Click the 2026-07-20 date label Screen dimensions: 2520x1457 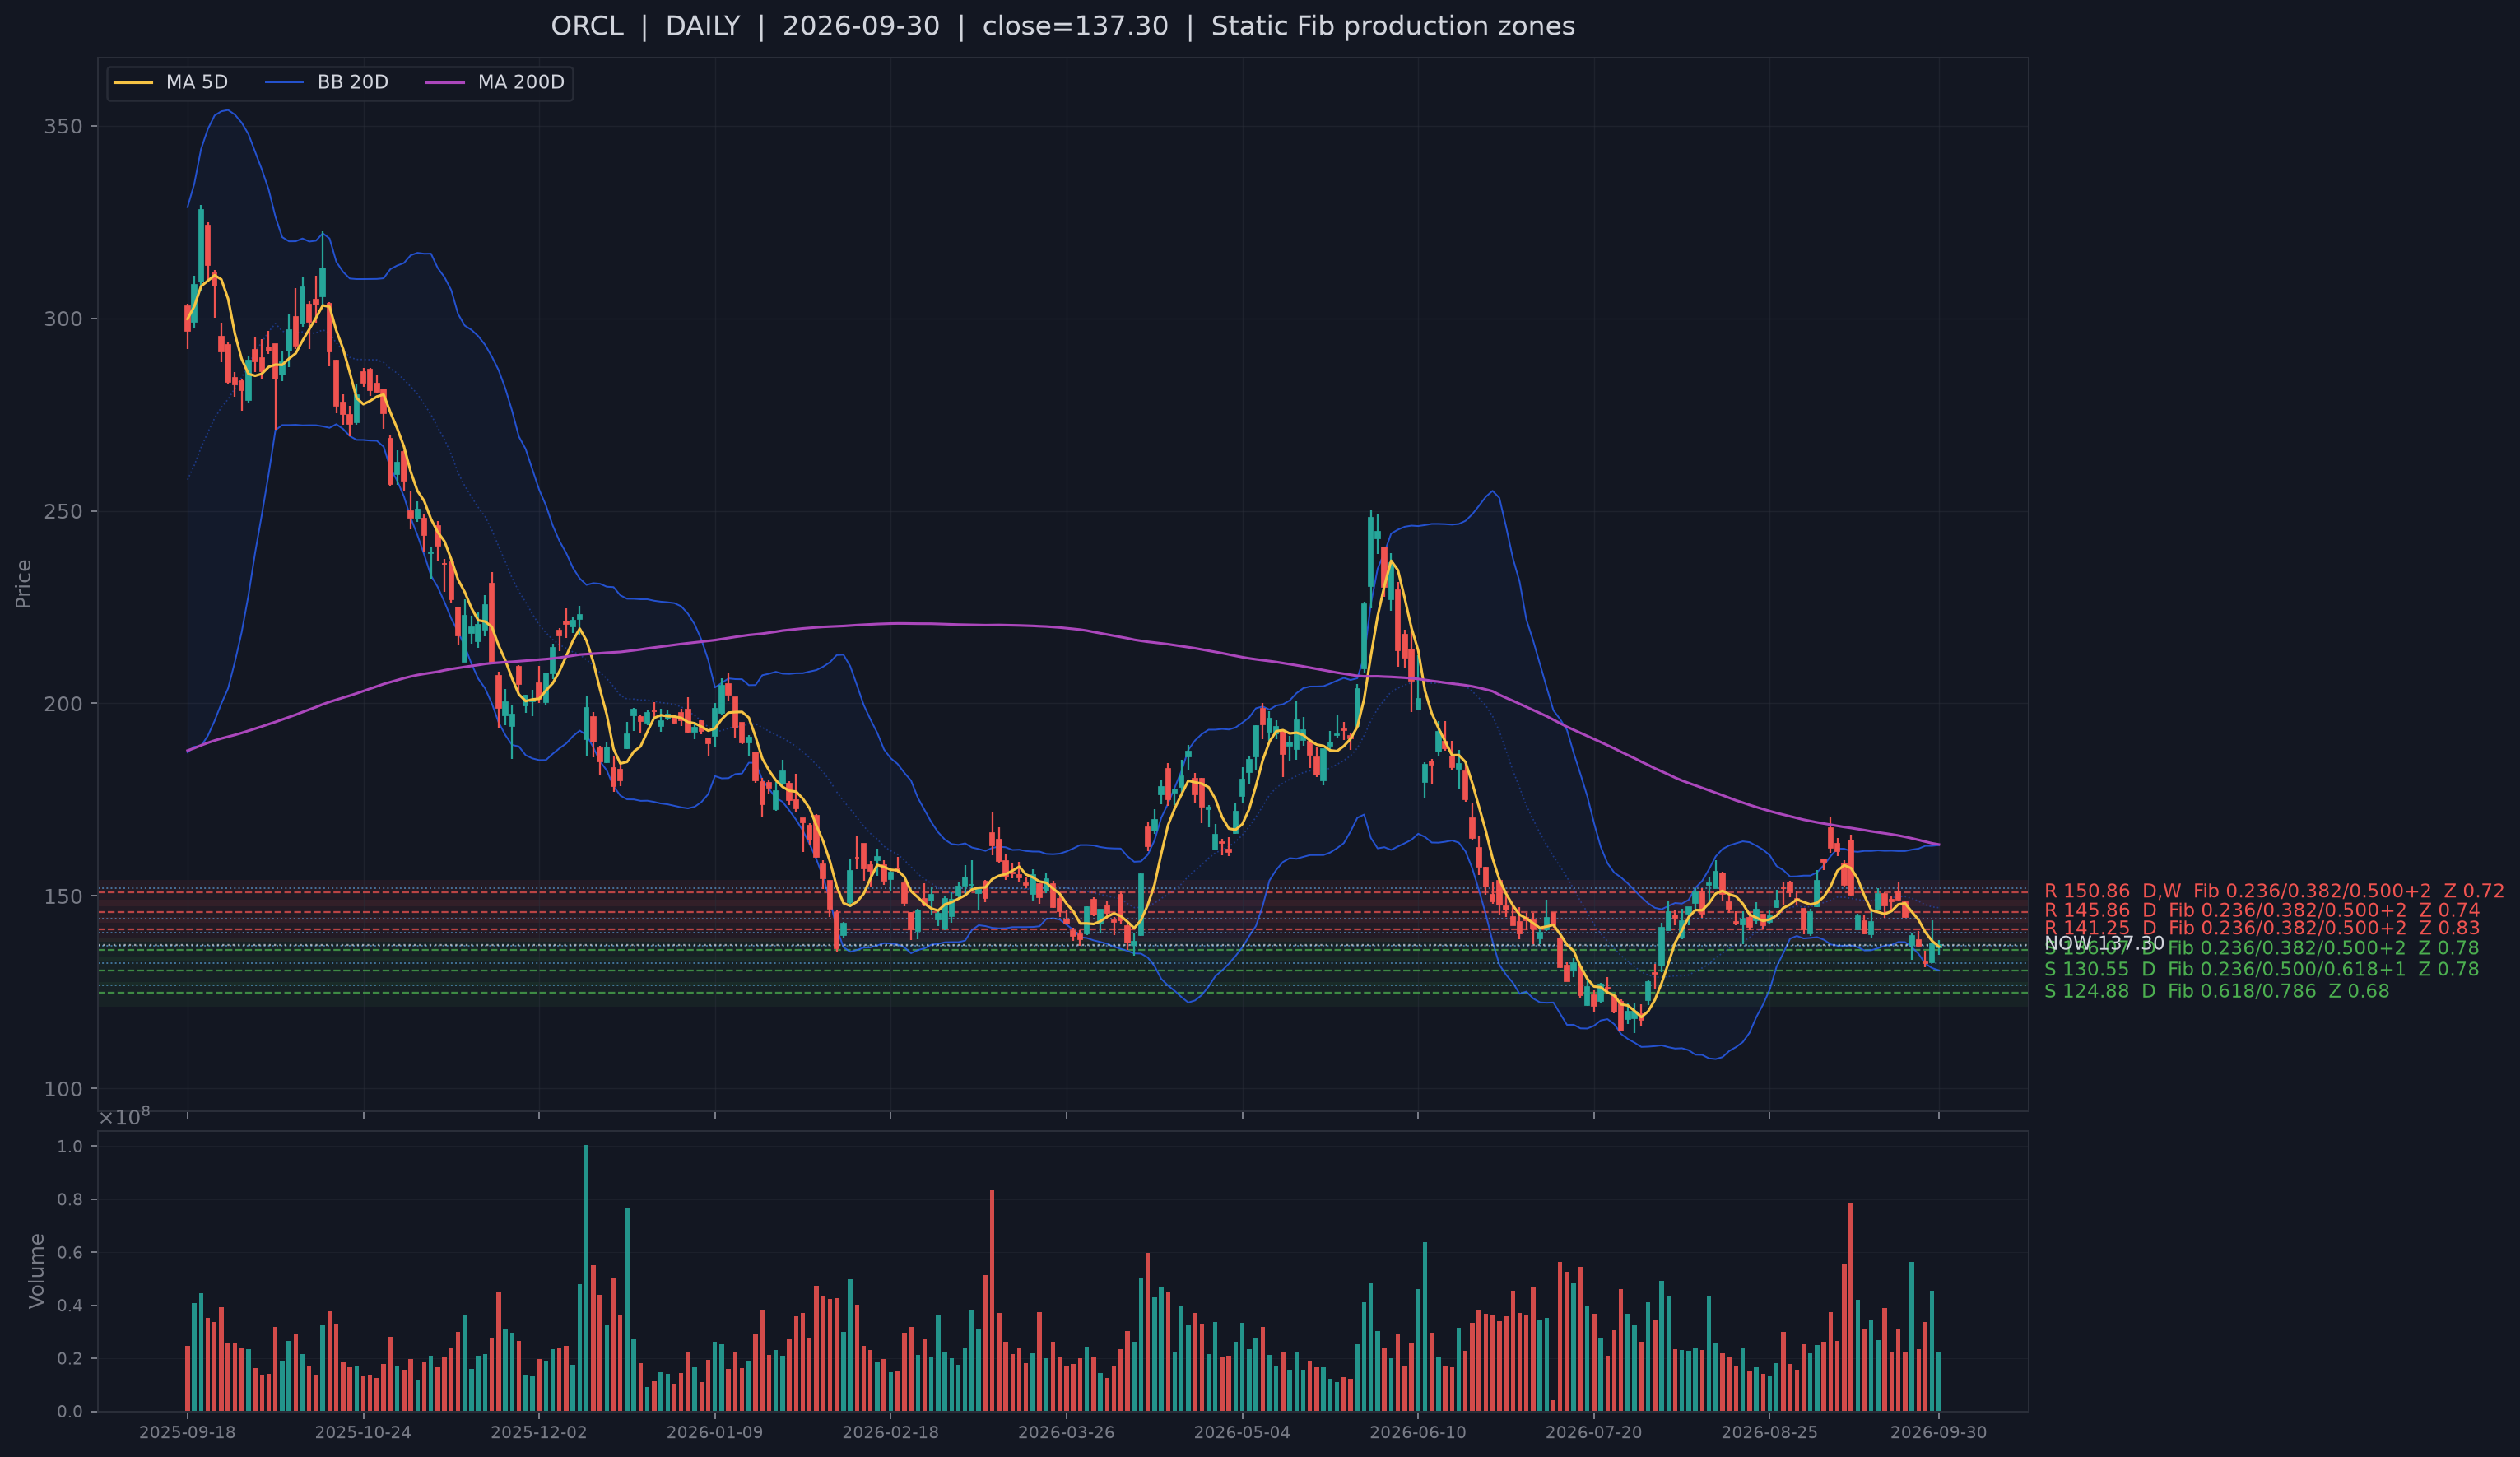[1594, 1432]
